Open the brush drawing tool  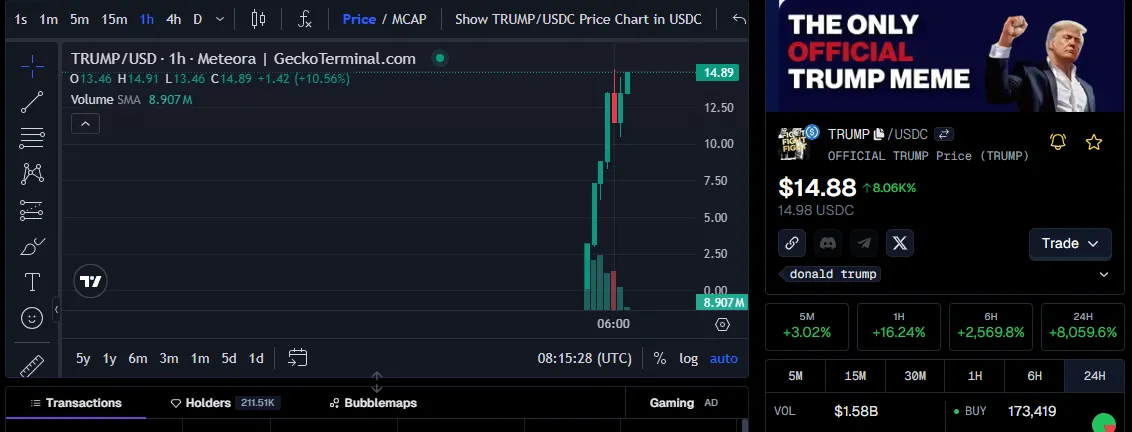[x=32, y=246]
